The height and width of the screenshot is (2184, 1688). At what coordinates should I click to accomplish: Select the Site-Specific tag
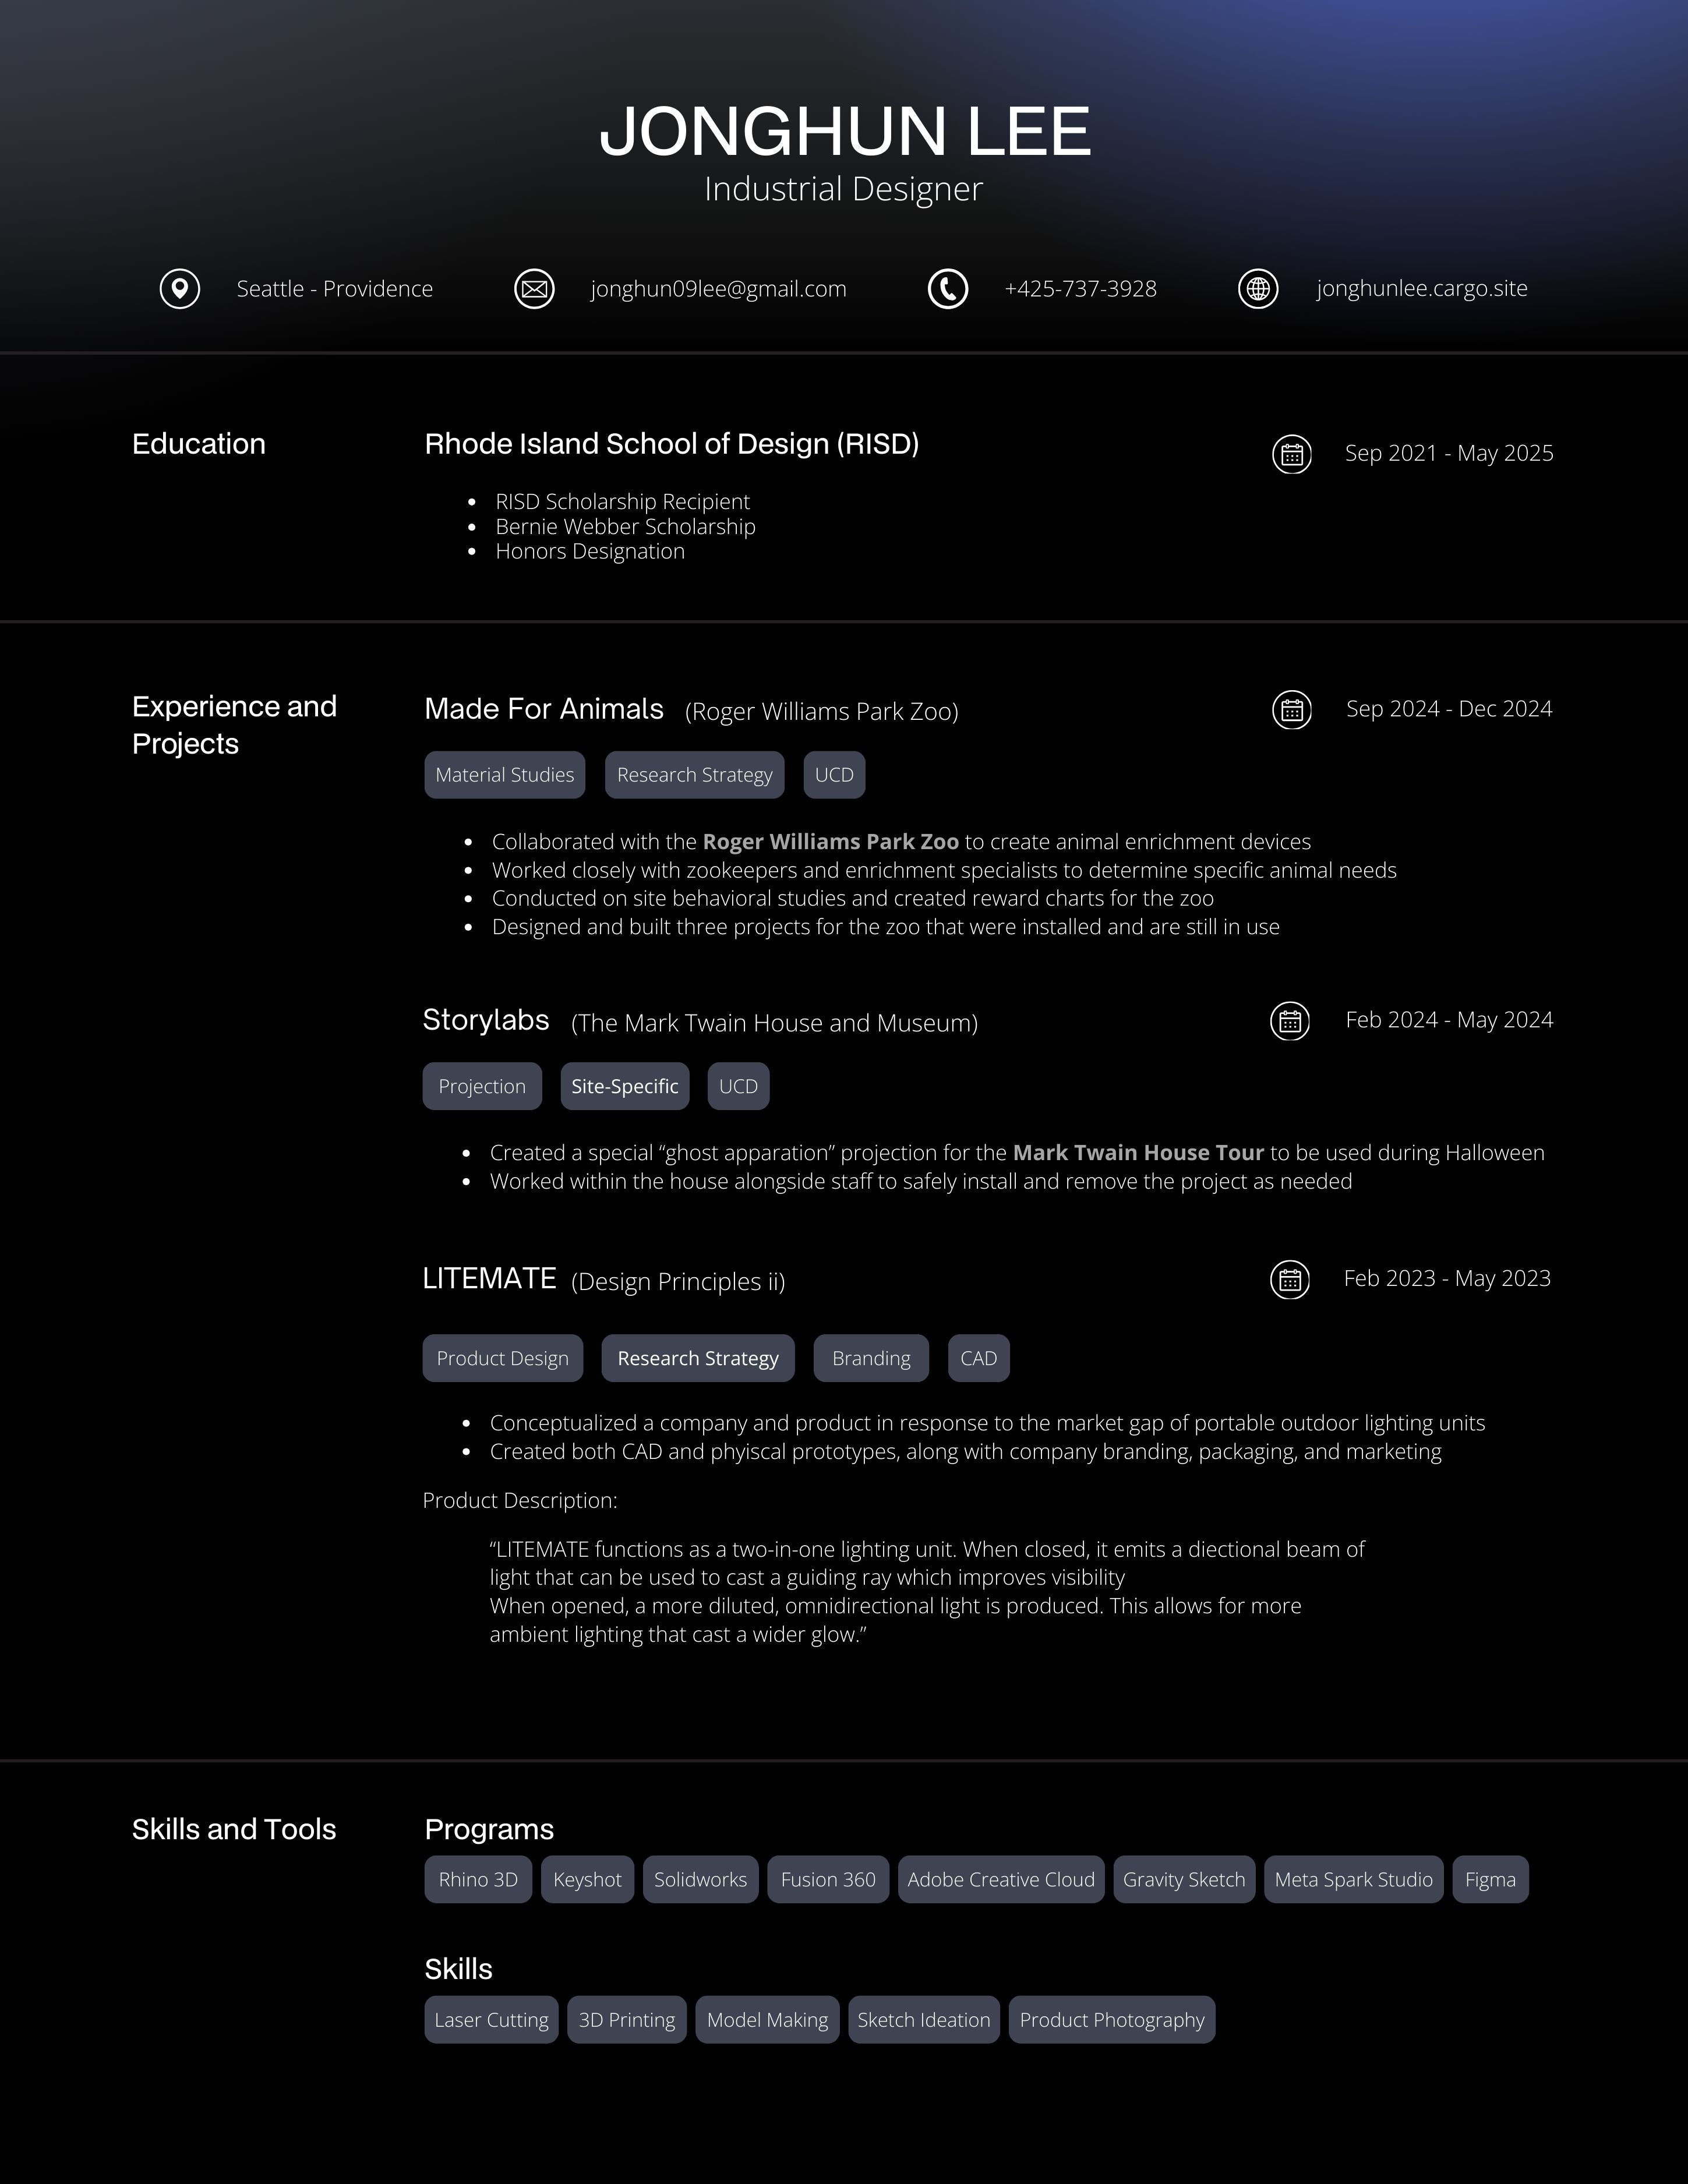click(x=624, y=1086)
